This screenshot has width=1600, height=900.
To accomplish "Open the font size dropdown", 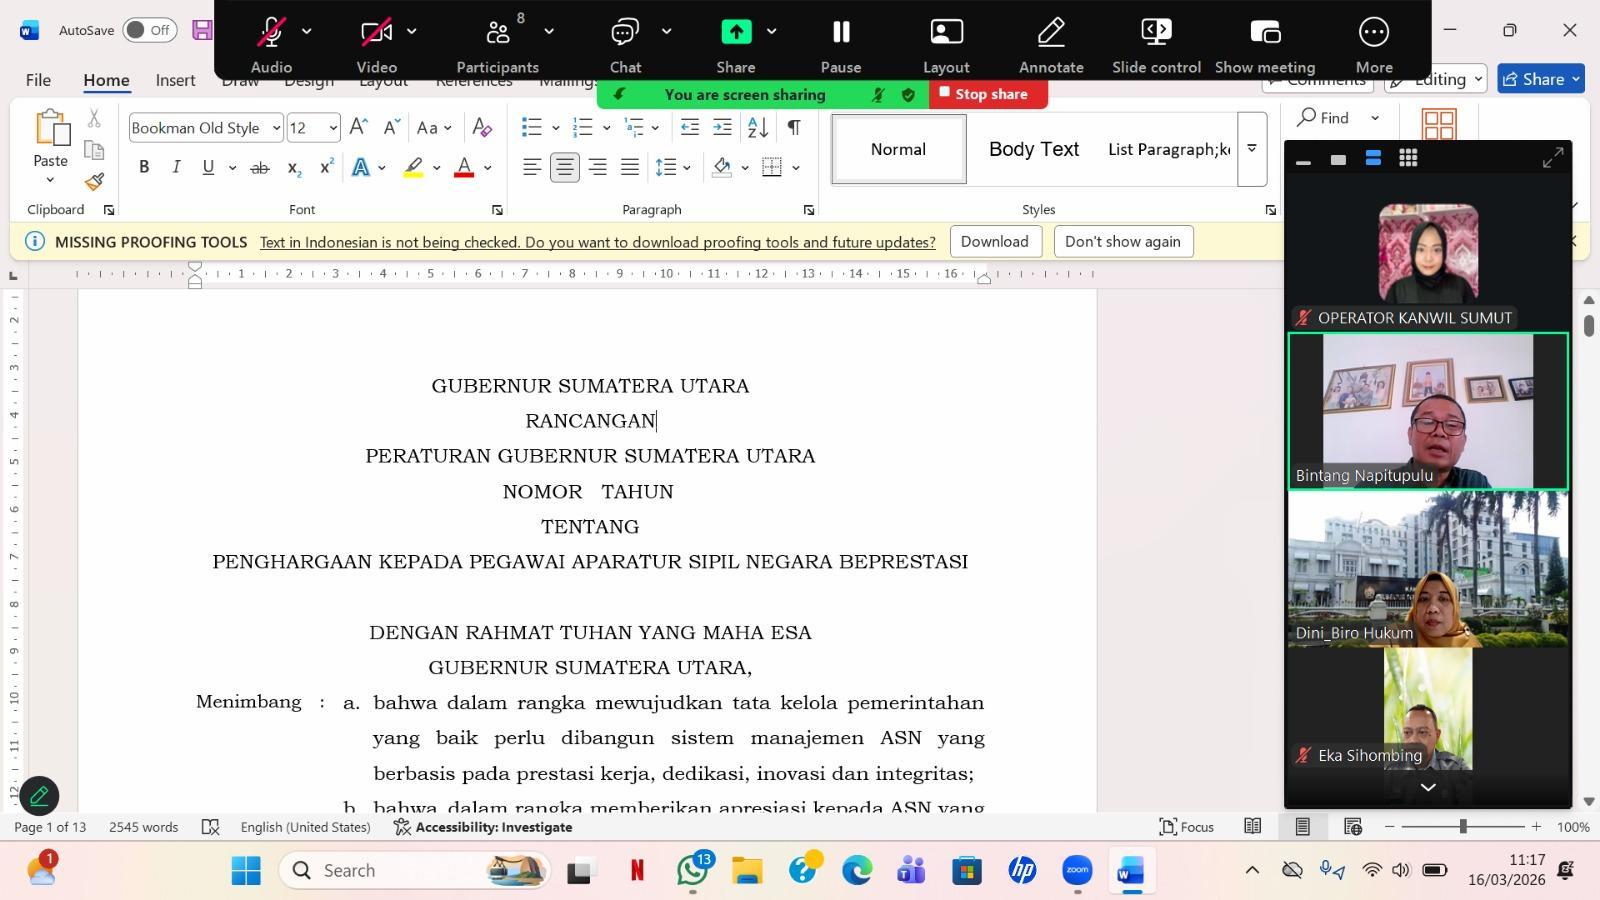I will click(x=333, y=128).
